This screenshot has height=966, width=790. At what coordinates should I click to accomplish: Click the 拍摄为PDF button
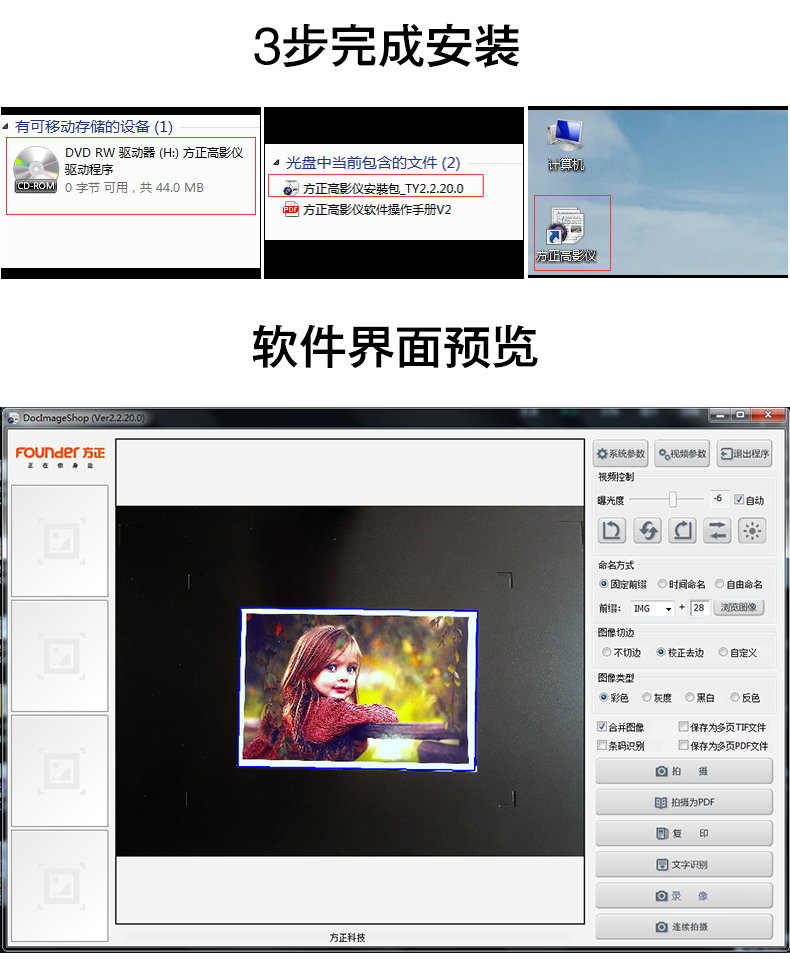(684, 802)
